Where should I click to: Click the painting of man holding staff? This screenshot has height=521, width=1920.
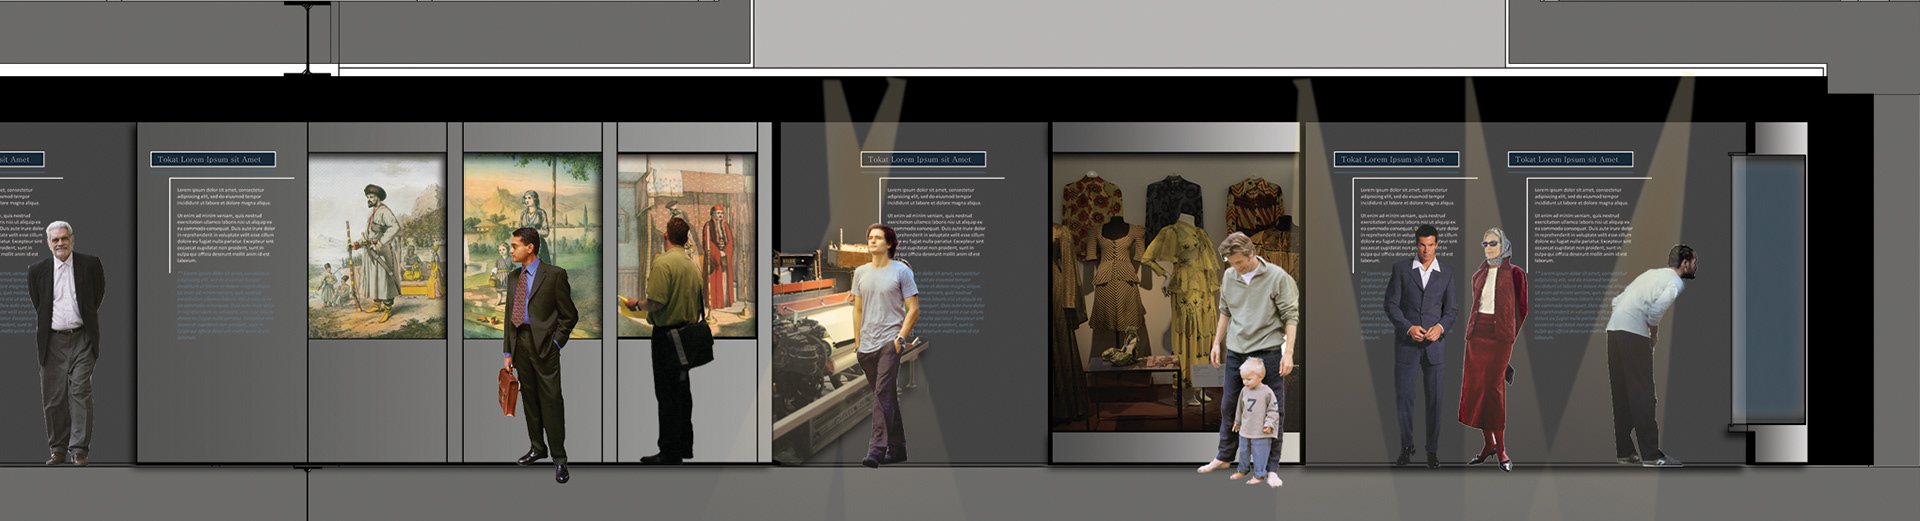(x=377, y=246)
